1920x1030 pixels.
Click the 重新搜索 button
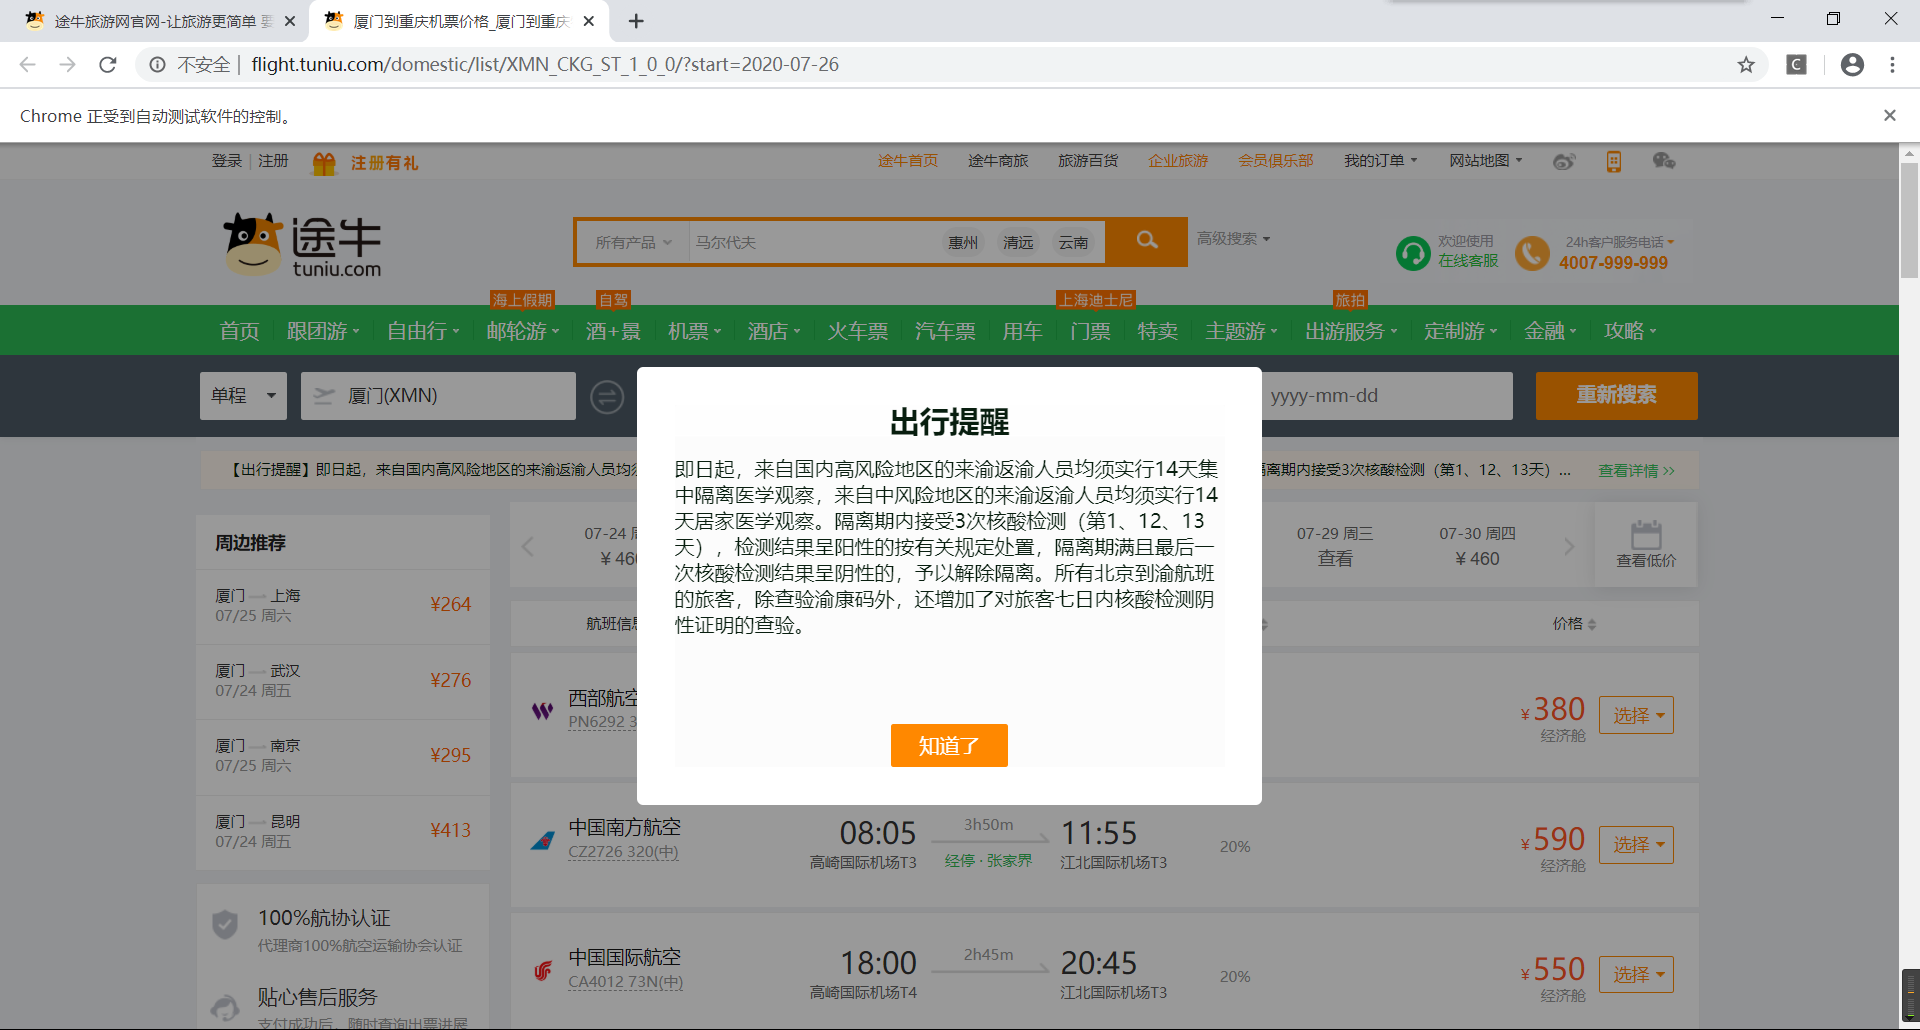pos(1616,396)
